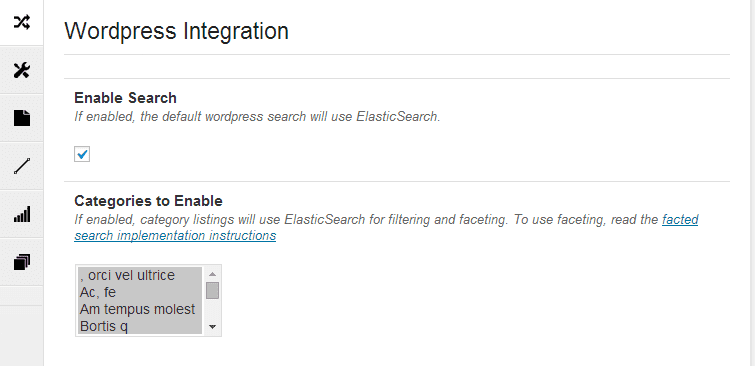
Task: Select the stacked windows sidebar icon
Action: (x=22, y=262)
